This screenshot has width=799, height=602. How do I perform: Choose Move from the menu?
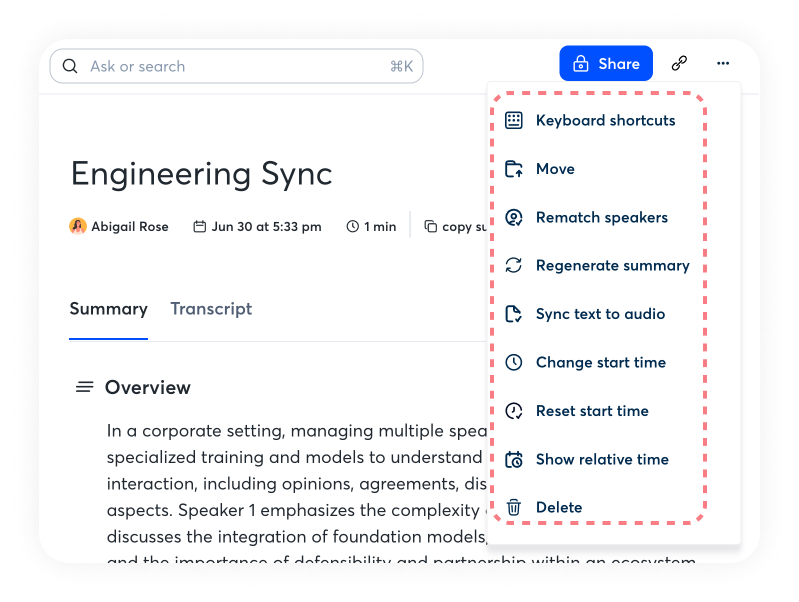point(555,169)
